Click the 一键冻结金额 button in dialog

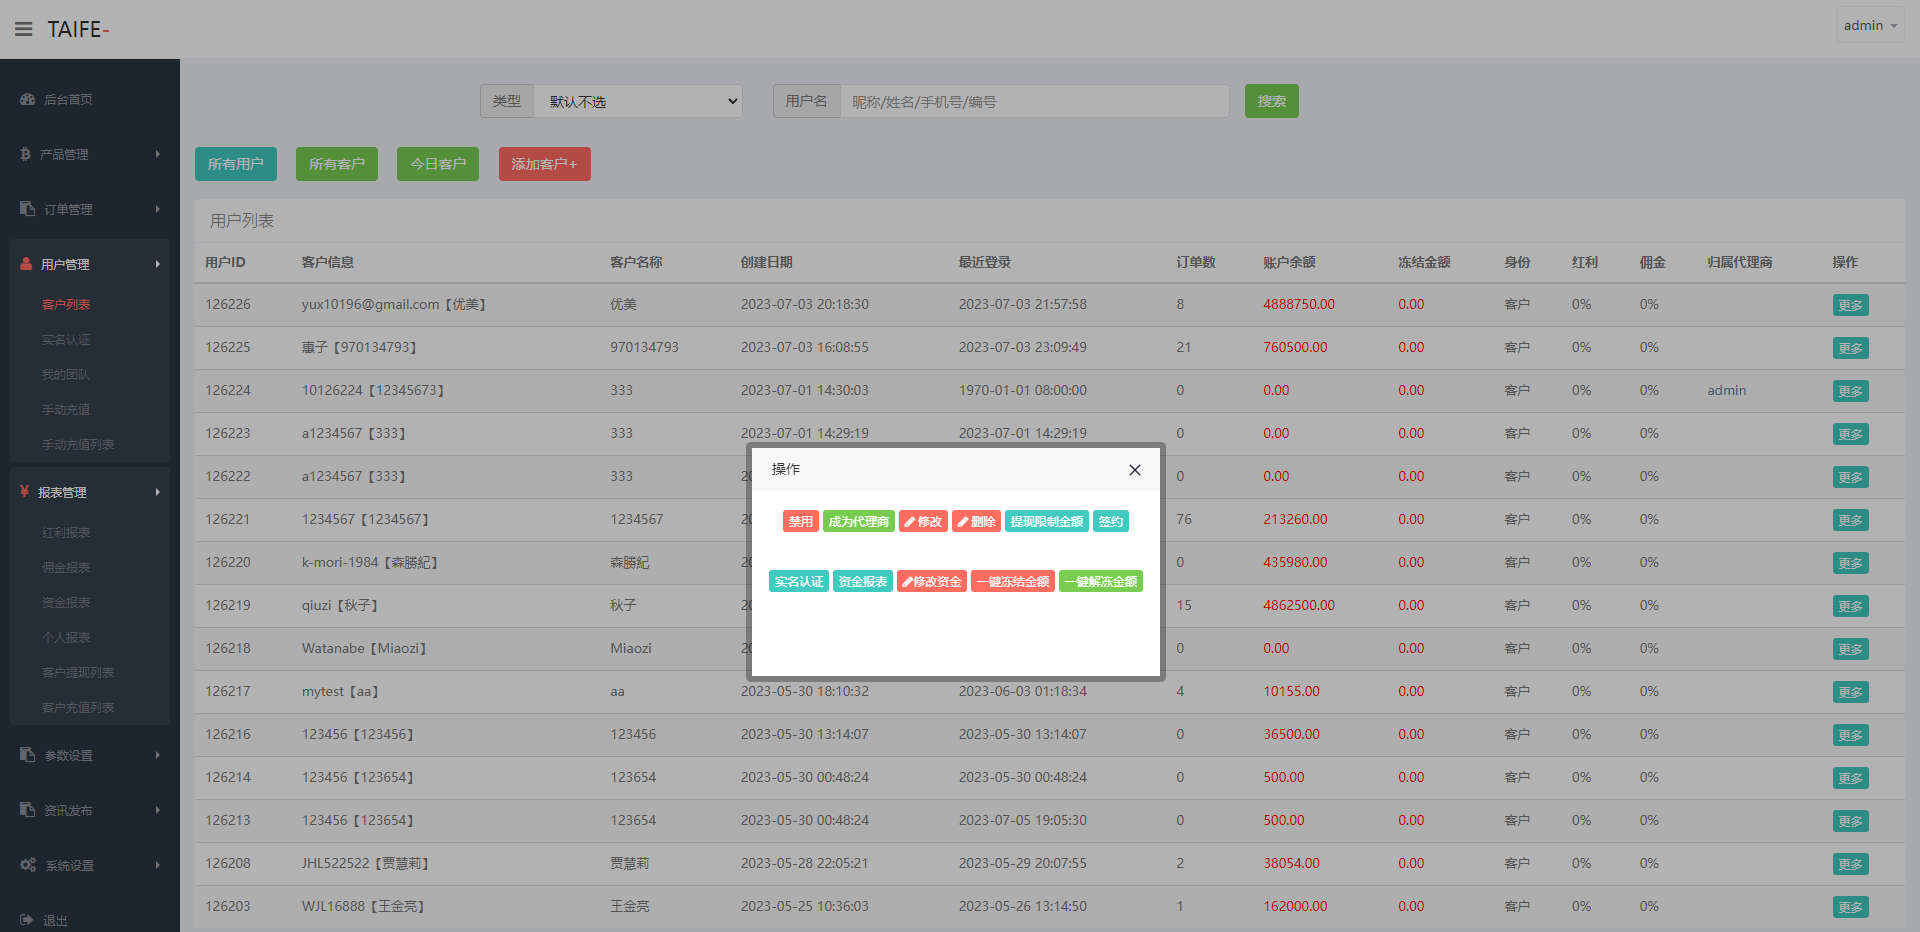[1013, 581]
